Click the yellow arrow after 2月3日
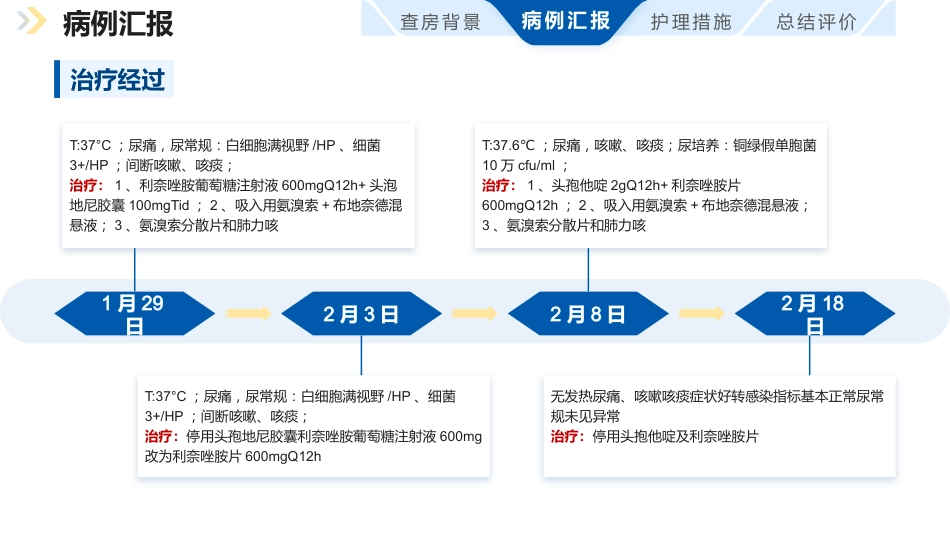The width and height of the screenshot is (950, 535). 474,313
